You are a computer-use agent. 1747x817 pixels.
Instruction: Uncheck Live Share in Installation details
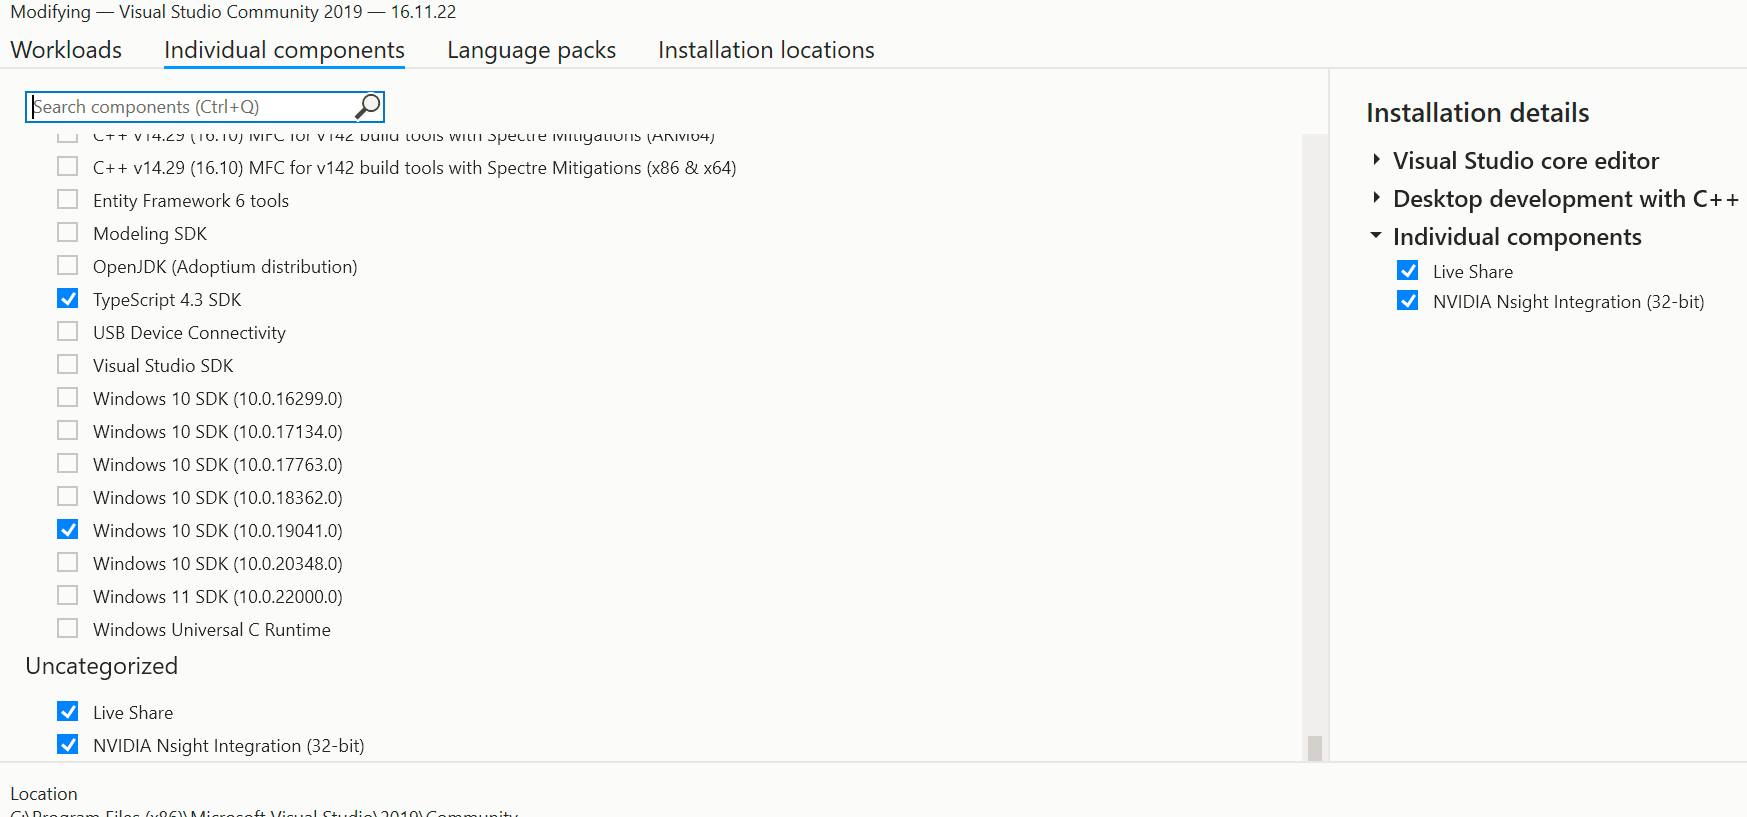point(1408,270)
